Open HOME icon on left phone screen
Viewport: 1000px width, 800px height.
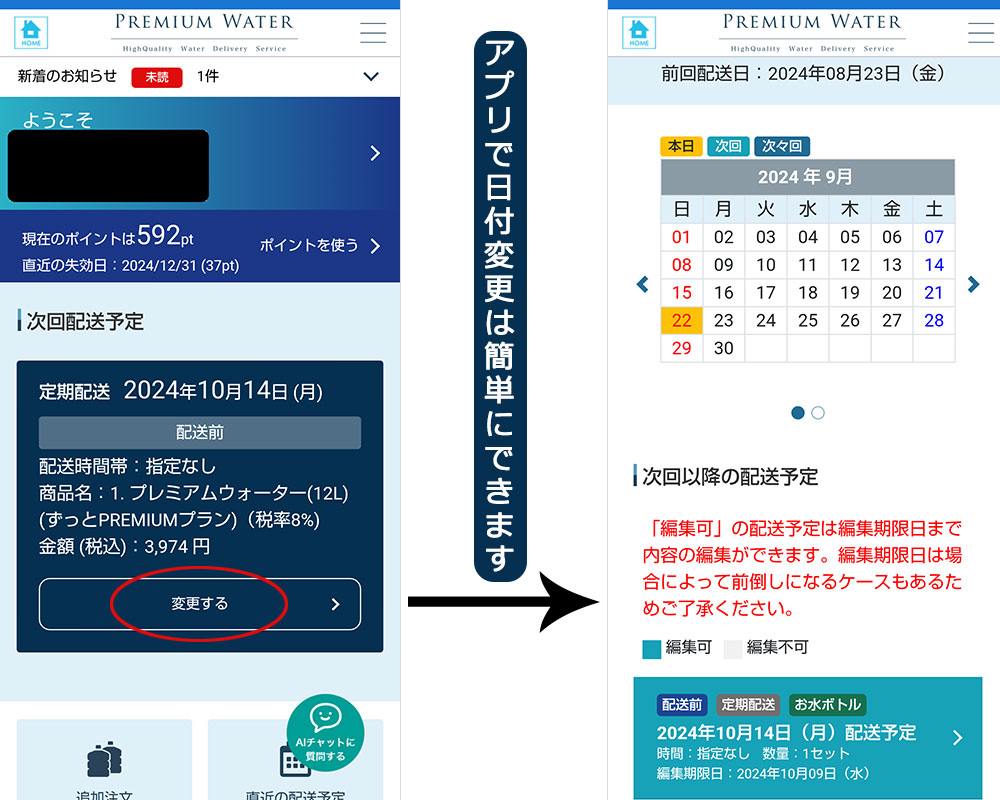(31, 33)
